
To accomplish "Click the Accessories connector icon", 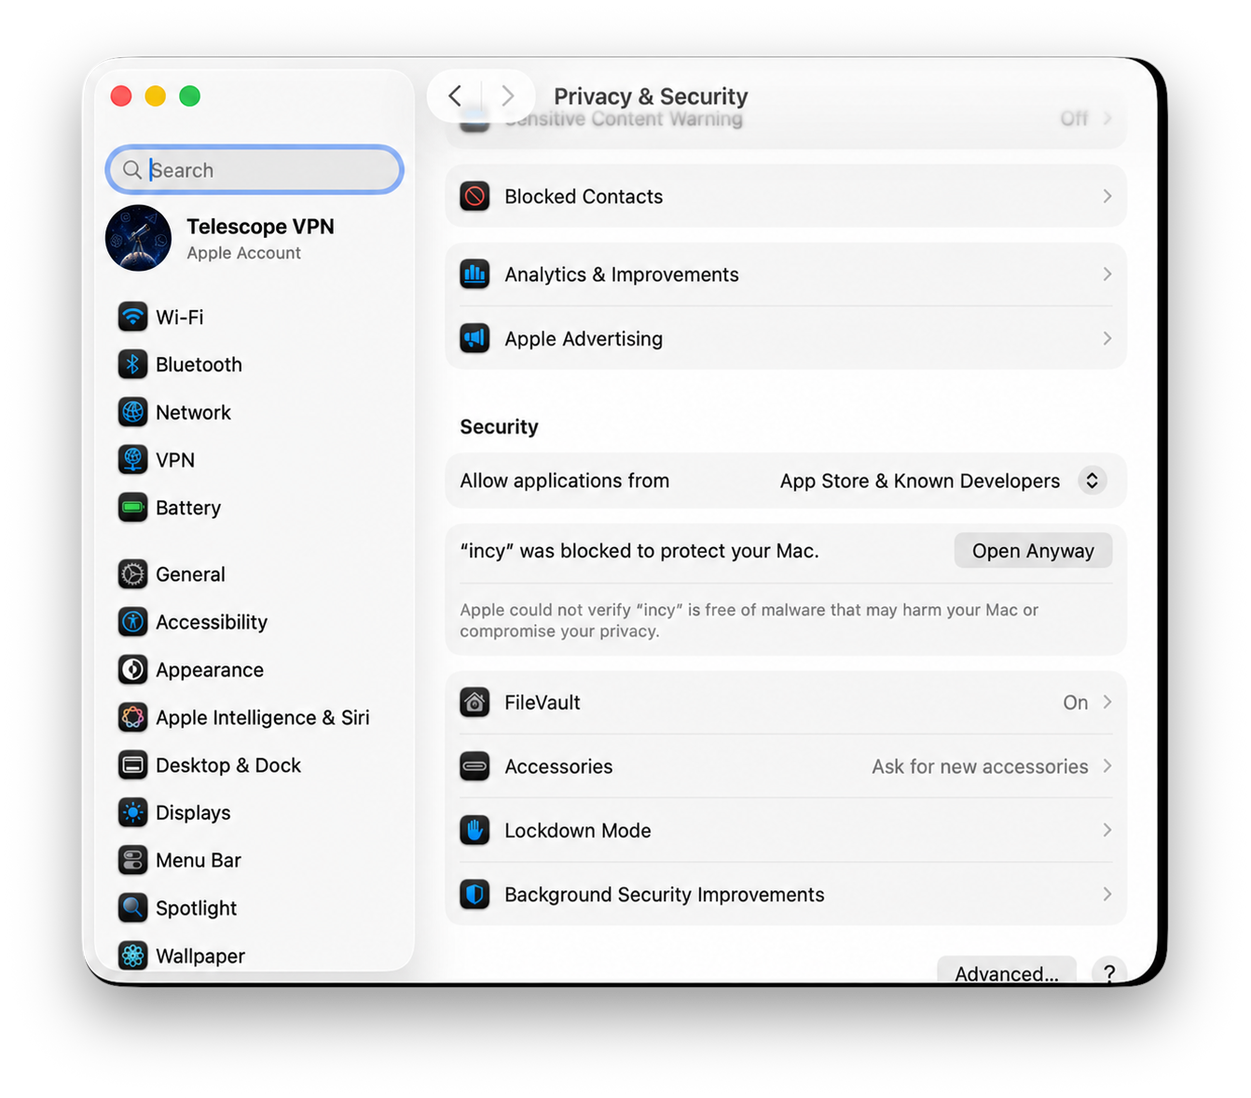I will (475, 766).
